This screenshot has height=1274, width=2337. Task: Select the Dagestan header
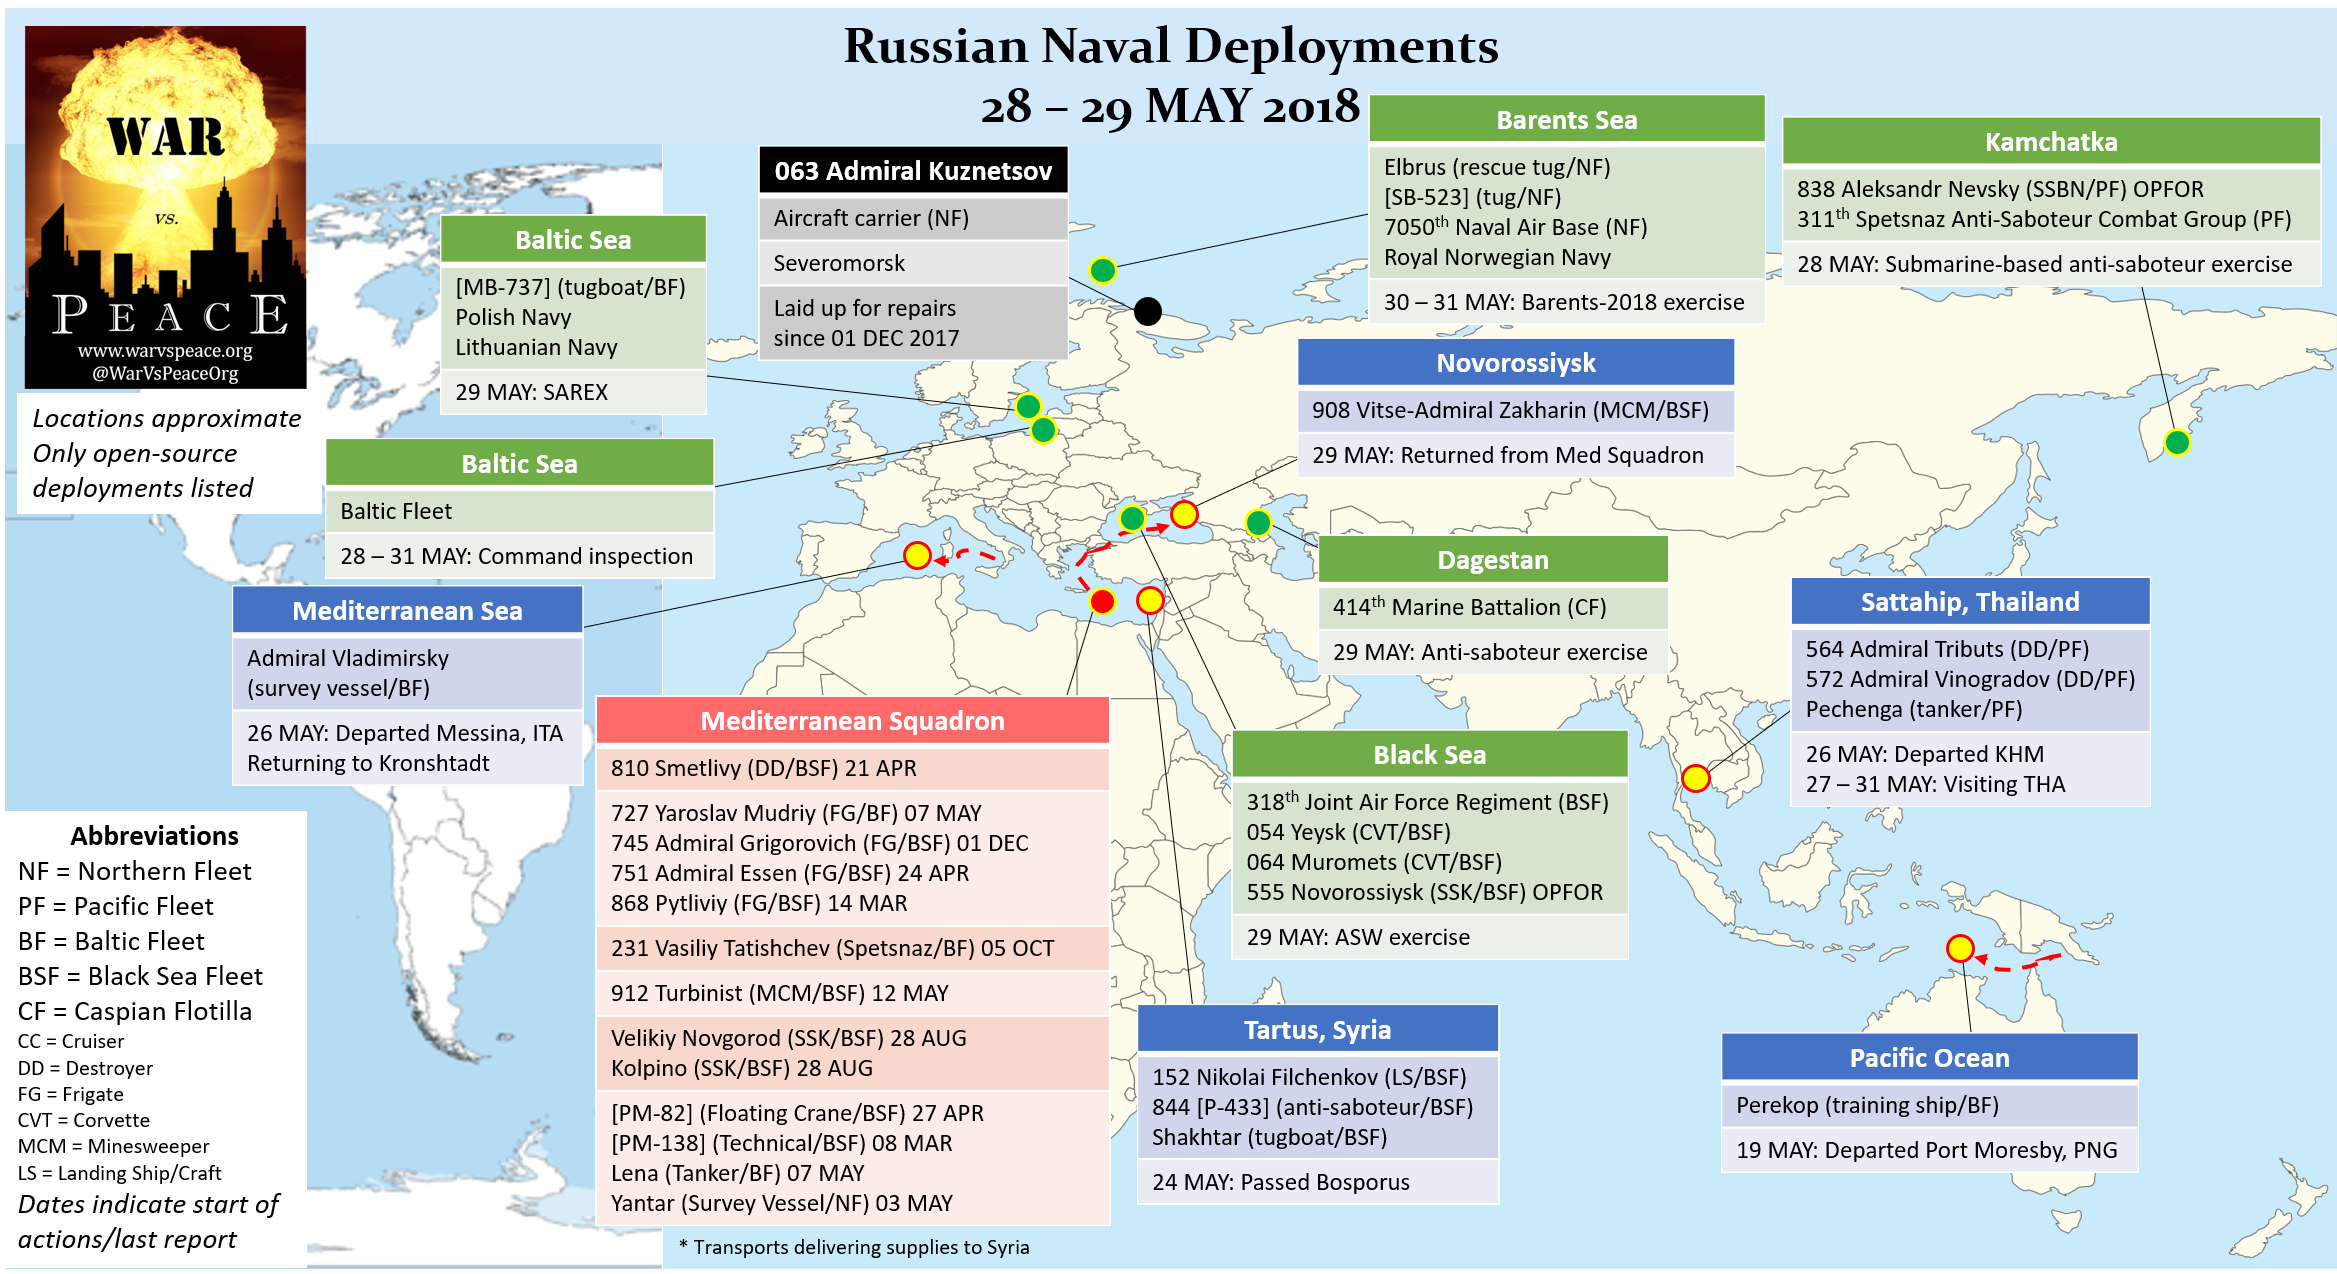1493,560
